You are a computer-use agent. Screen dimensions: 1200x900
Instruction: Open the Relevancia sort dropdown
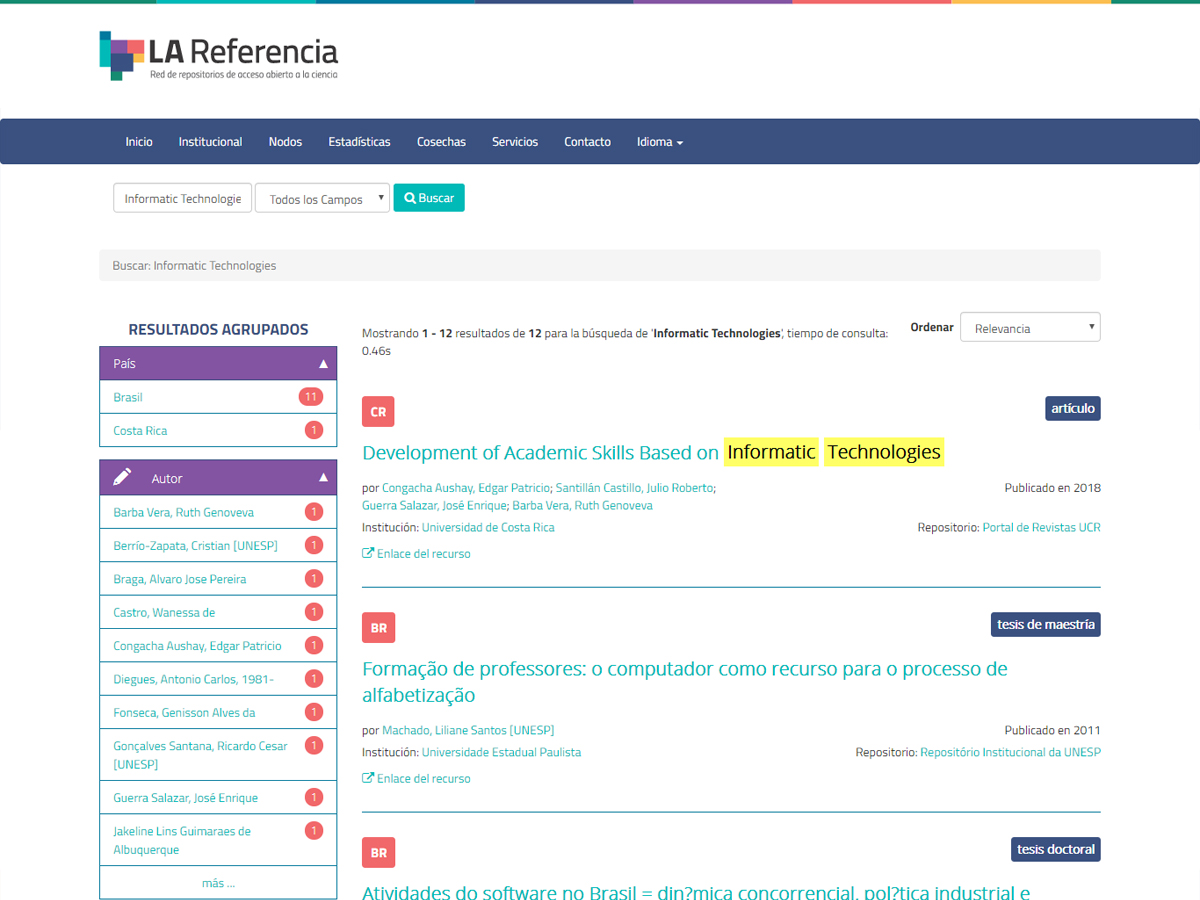click(1029, 328)
